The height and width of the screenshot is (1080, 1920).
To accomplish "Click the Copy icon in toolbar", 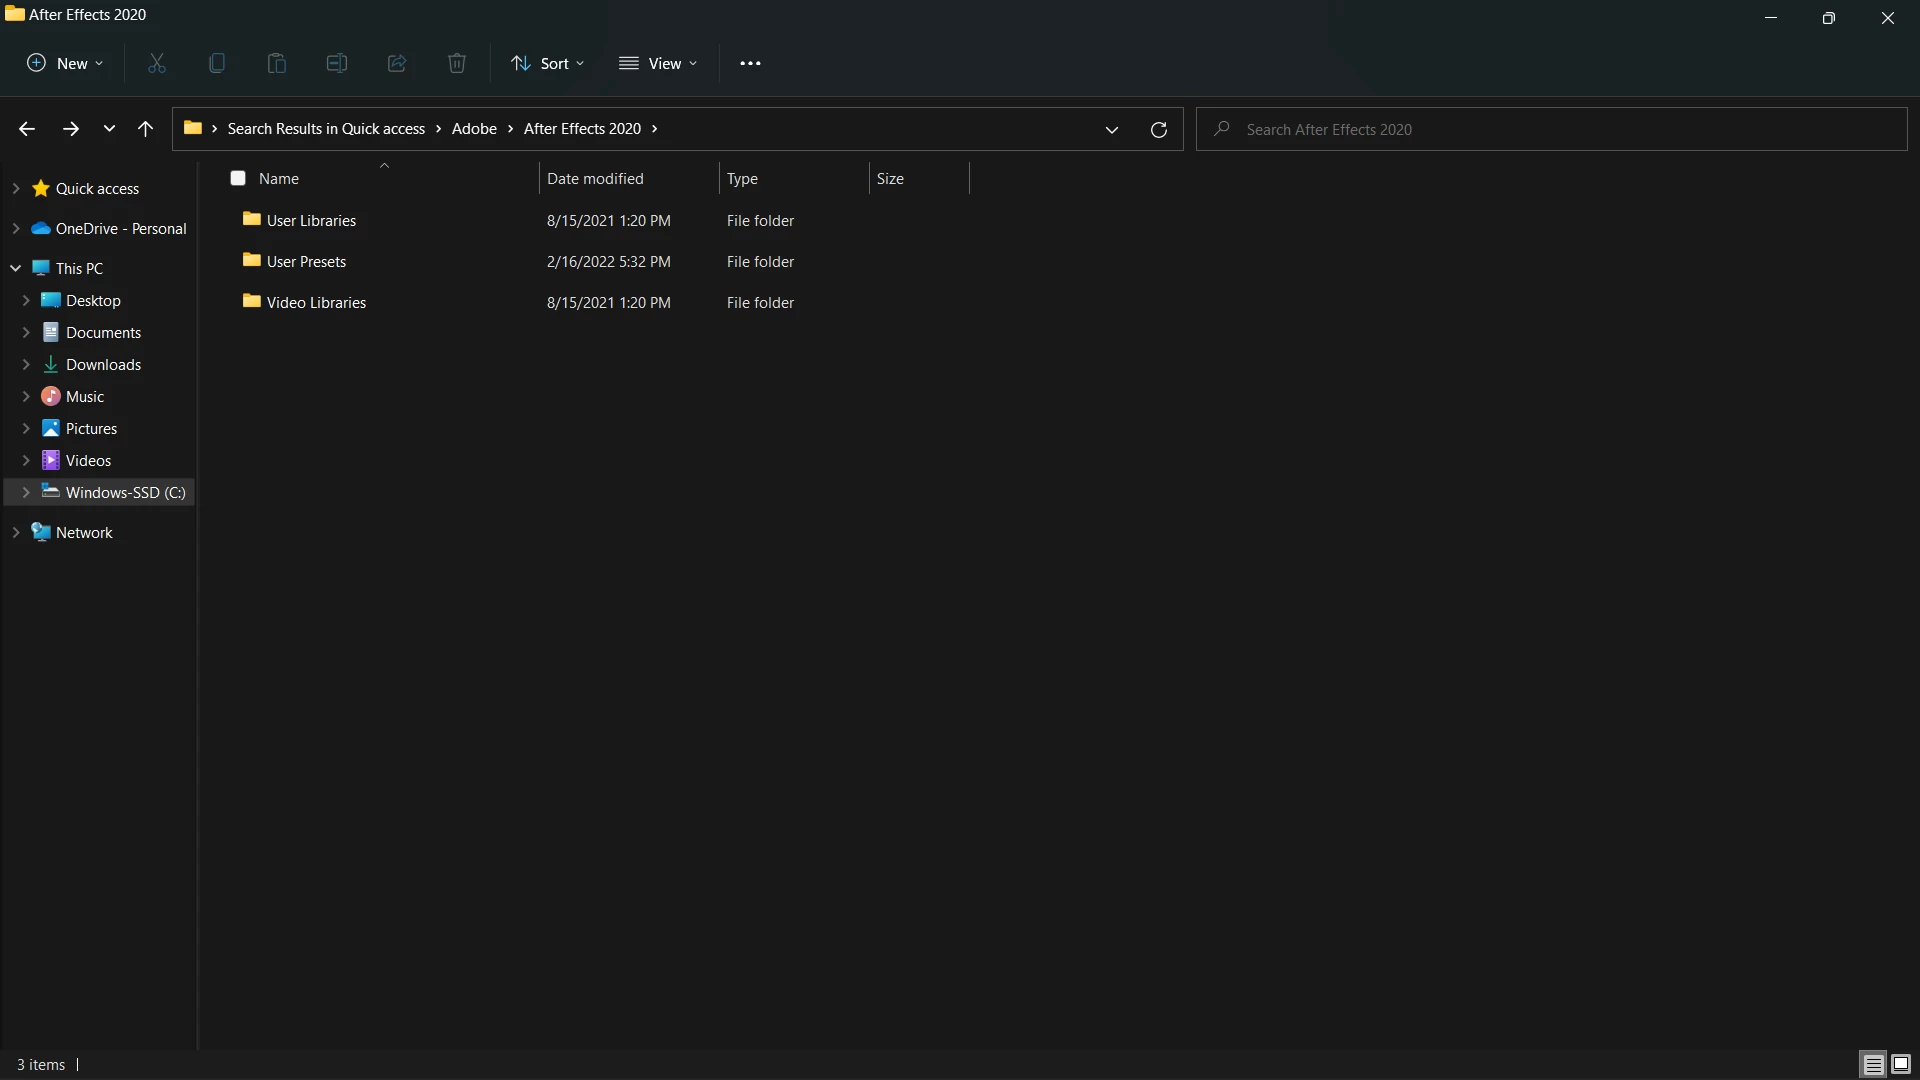I will [x=217, y=63].
